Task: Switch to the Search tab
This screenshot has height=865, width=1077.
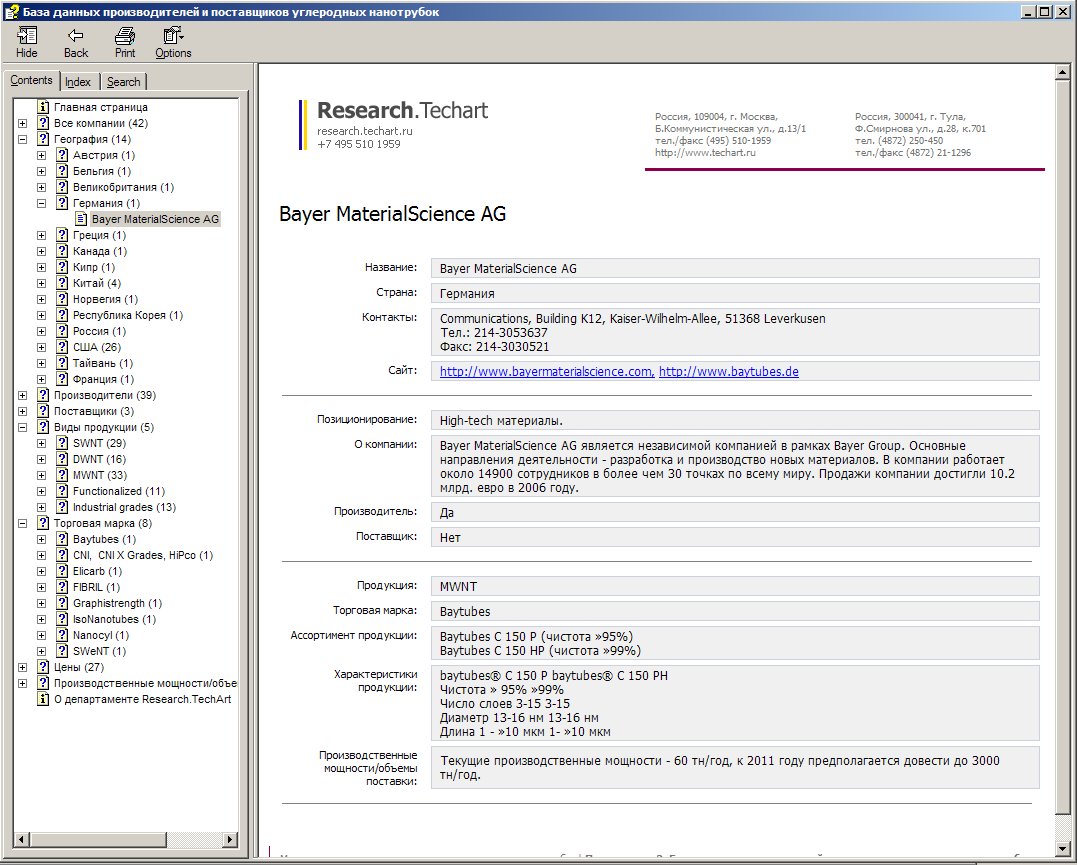Action: [x=124, y=82]
